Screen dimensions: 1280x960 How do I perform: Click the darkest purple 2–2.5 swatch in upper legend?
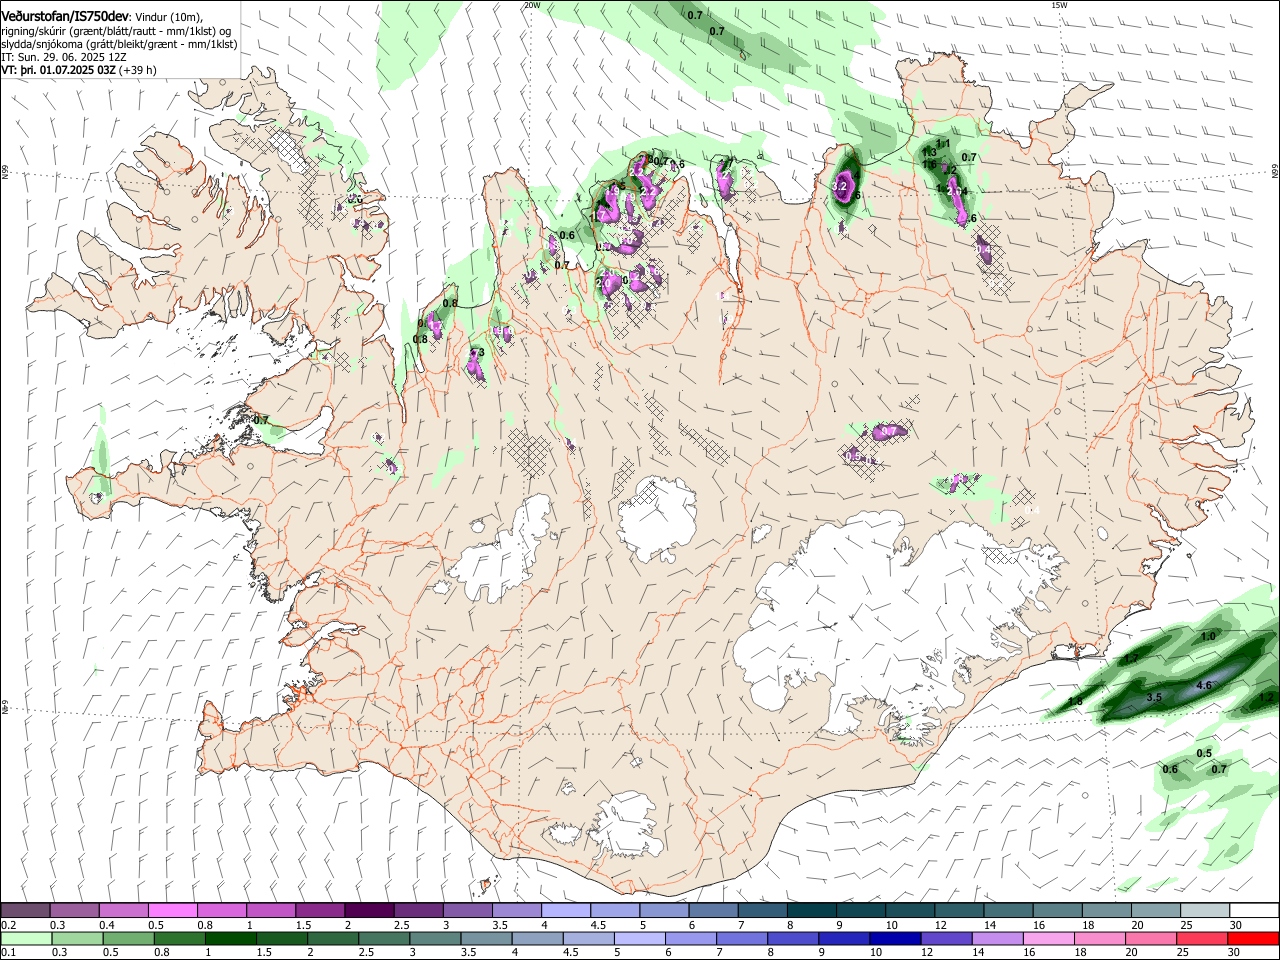tap(369, 911)
